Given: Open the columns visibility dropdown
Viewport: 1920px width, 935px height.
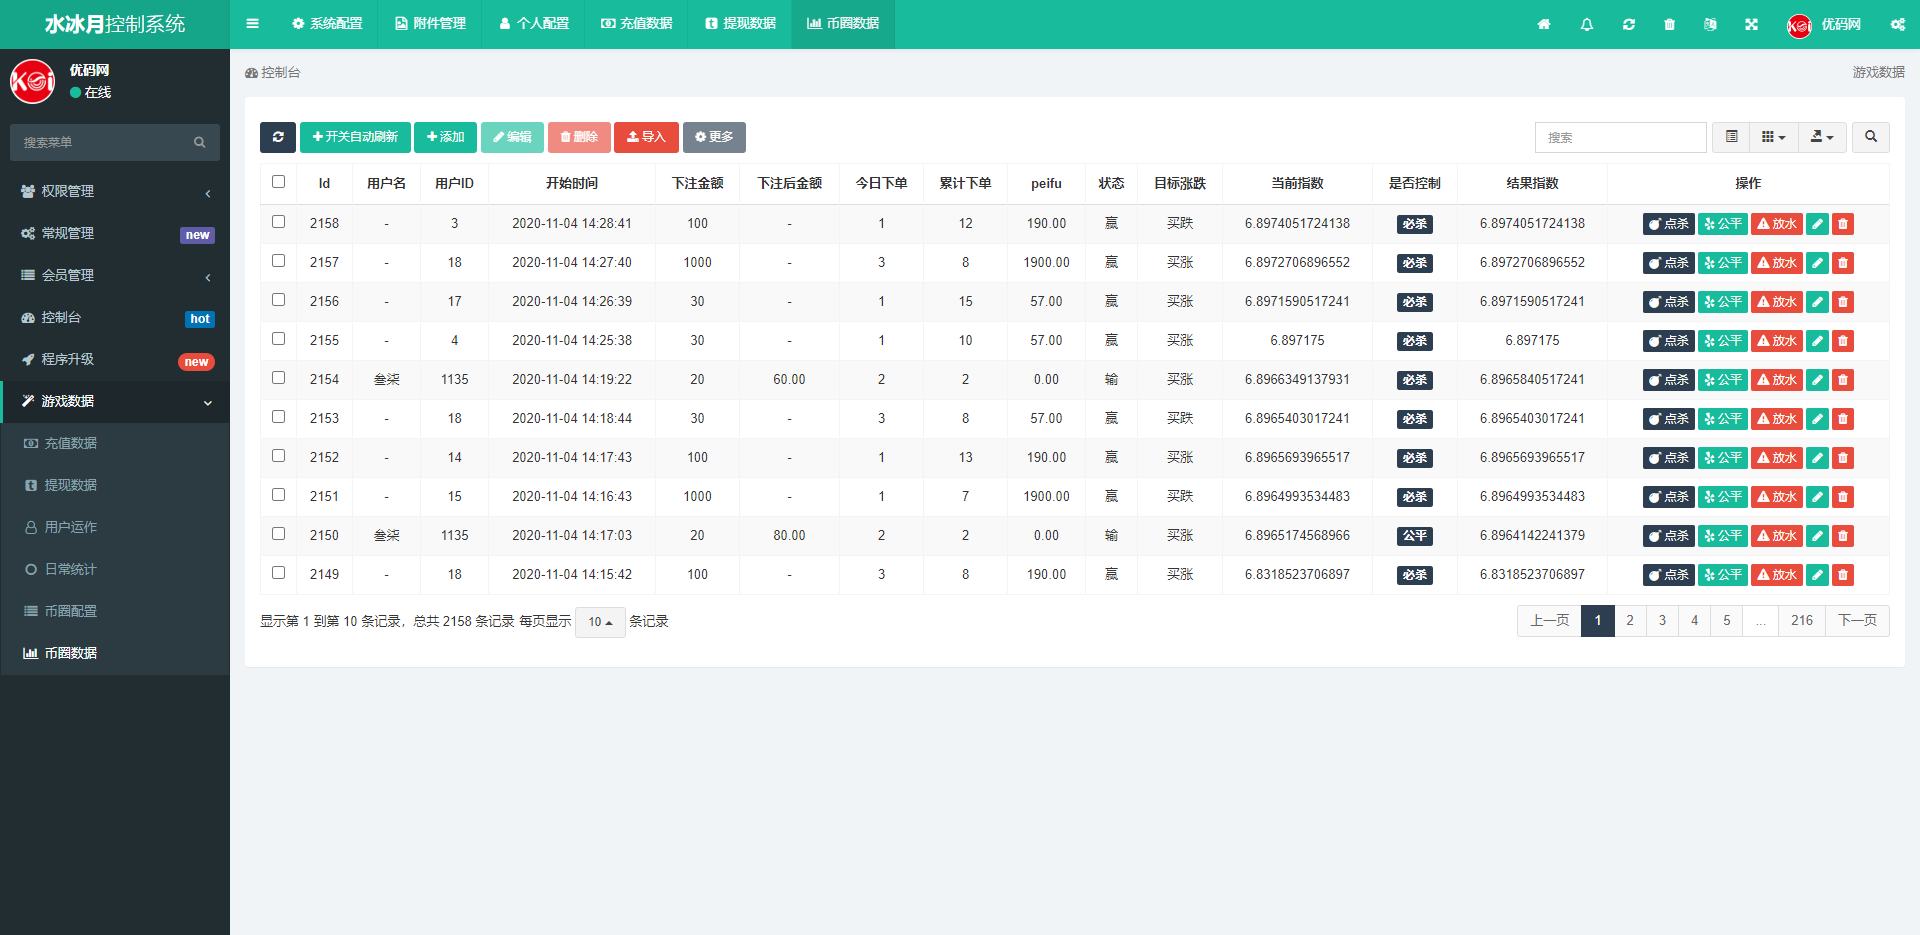Looking at the screenshot, I should (1773, 137).
